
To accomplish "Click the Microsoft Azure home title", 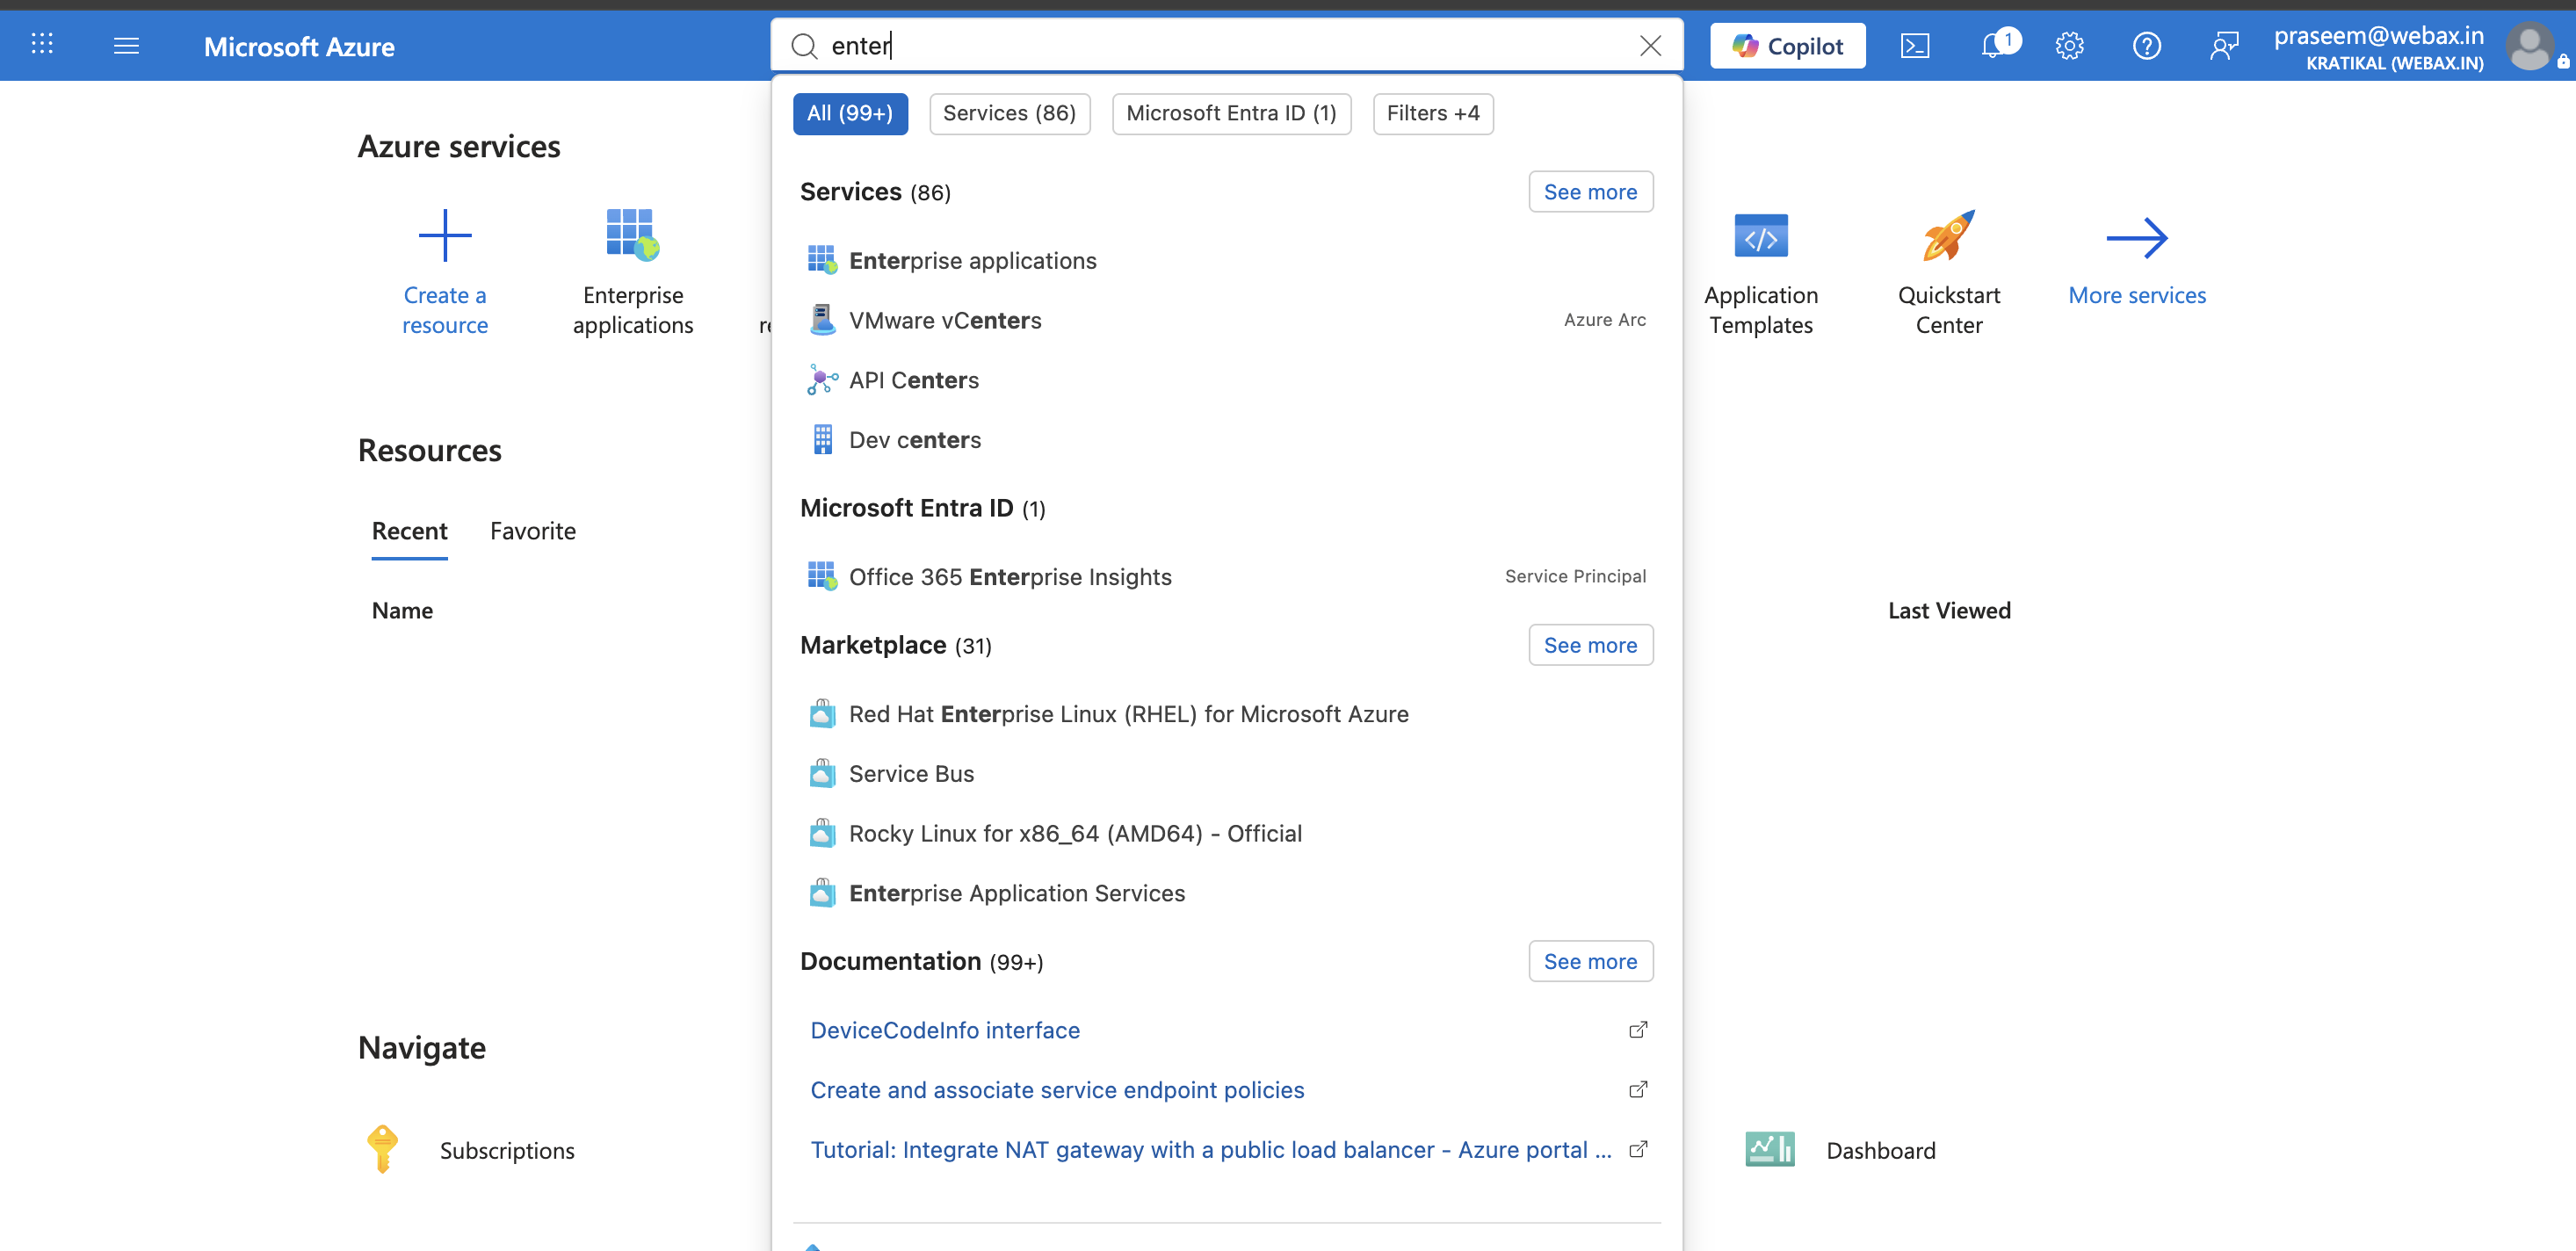I will coord(299,46).
